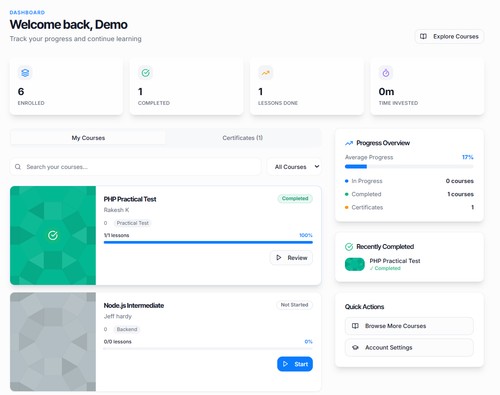500x395 pixels.
Task: Click the Explore Courses button
Action: pyautogui.click(x=449, y=36)
